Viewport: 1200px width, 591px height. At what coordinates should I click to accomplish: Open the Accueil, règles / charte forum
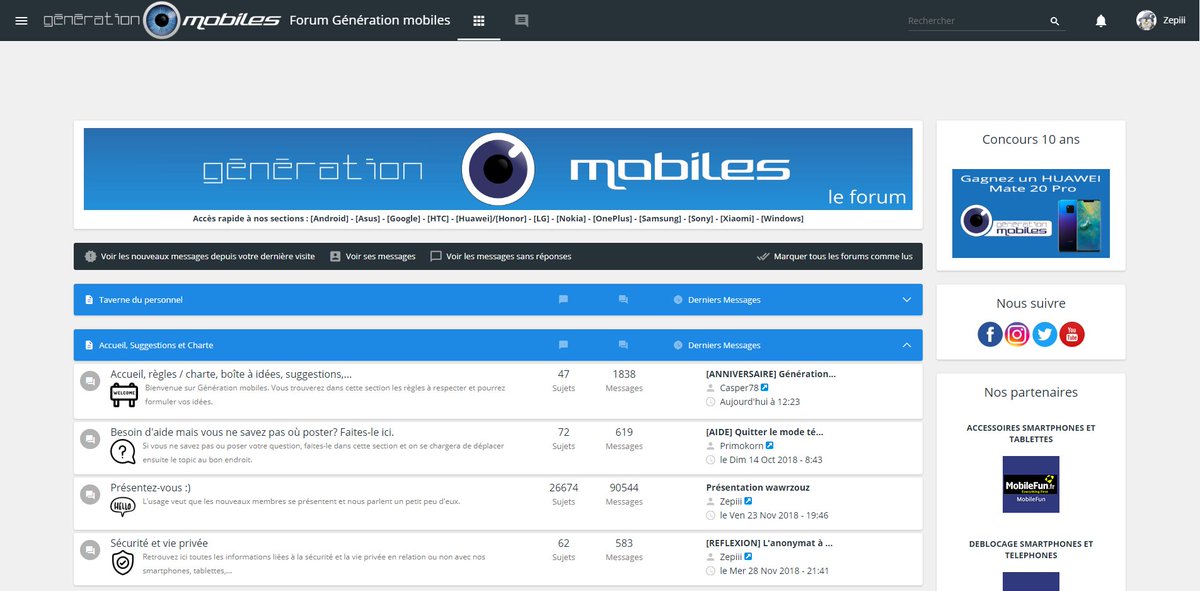[231, 374]
